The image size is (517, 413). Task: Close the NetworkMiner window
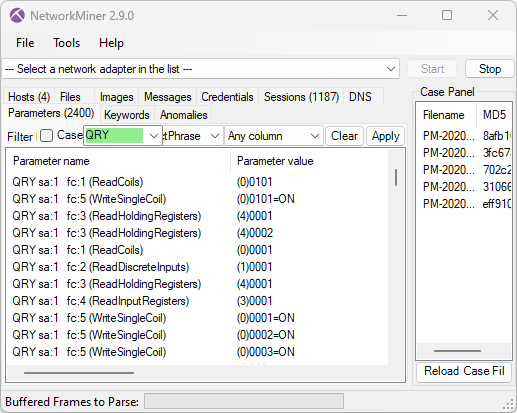pyautogui.click(x=493, y=15)
